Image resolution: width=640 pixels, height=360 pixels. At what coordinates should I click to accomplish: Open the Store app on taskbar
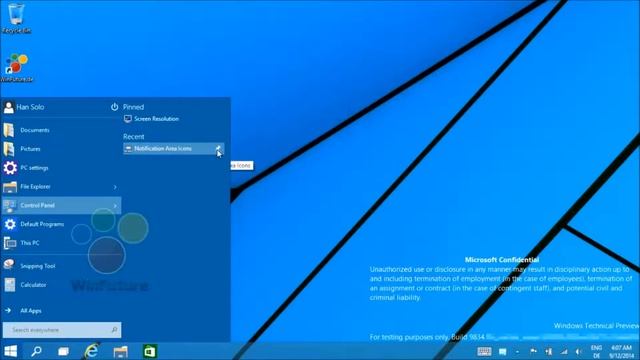(150, 351)
